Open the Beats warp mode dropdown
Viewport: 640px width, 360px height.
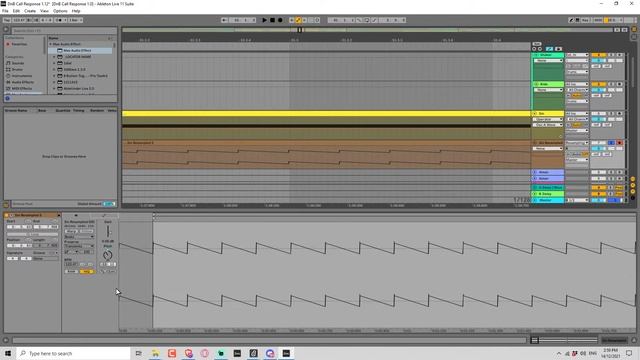pyautogui.click(x=79, y=237)
